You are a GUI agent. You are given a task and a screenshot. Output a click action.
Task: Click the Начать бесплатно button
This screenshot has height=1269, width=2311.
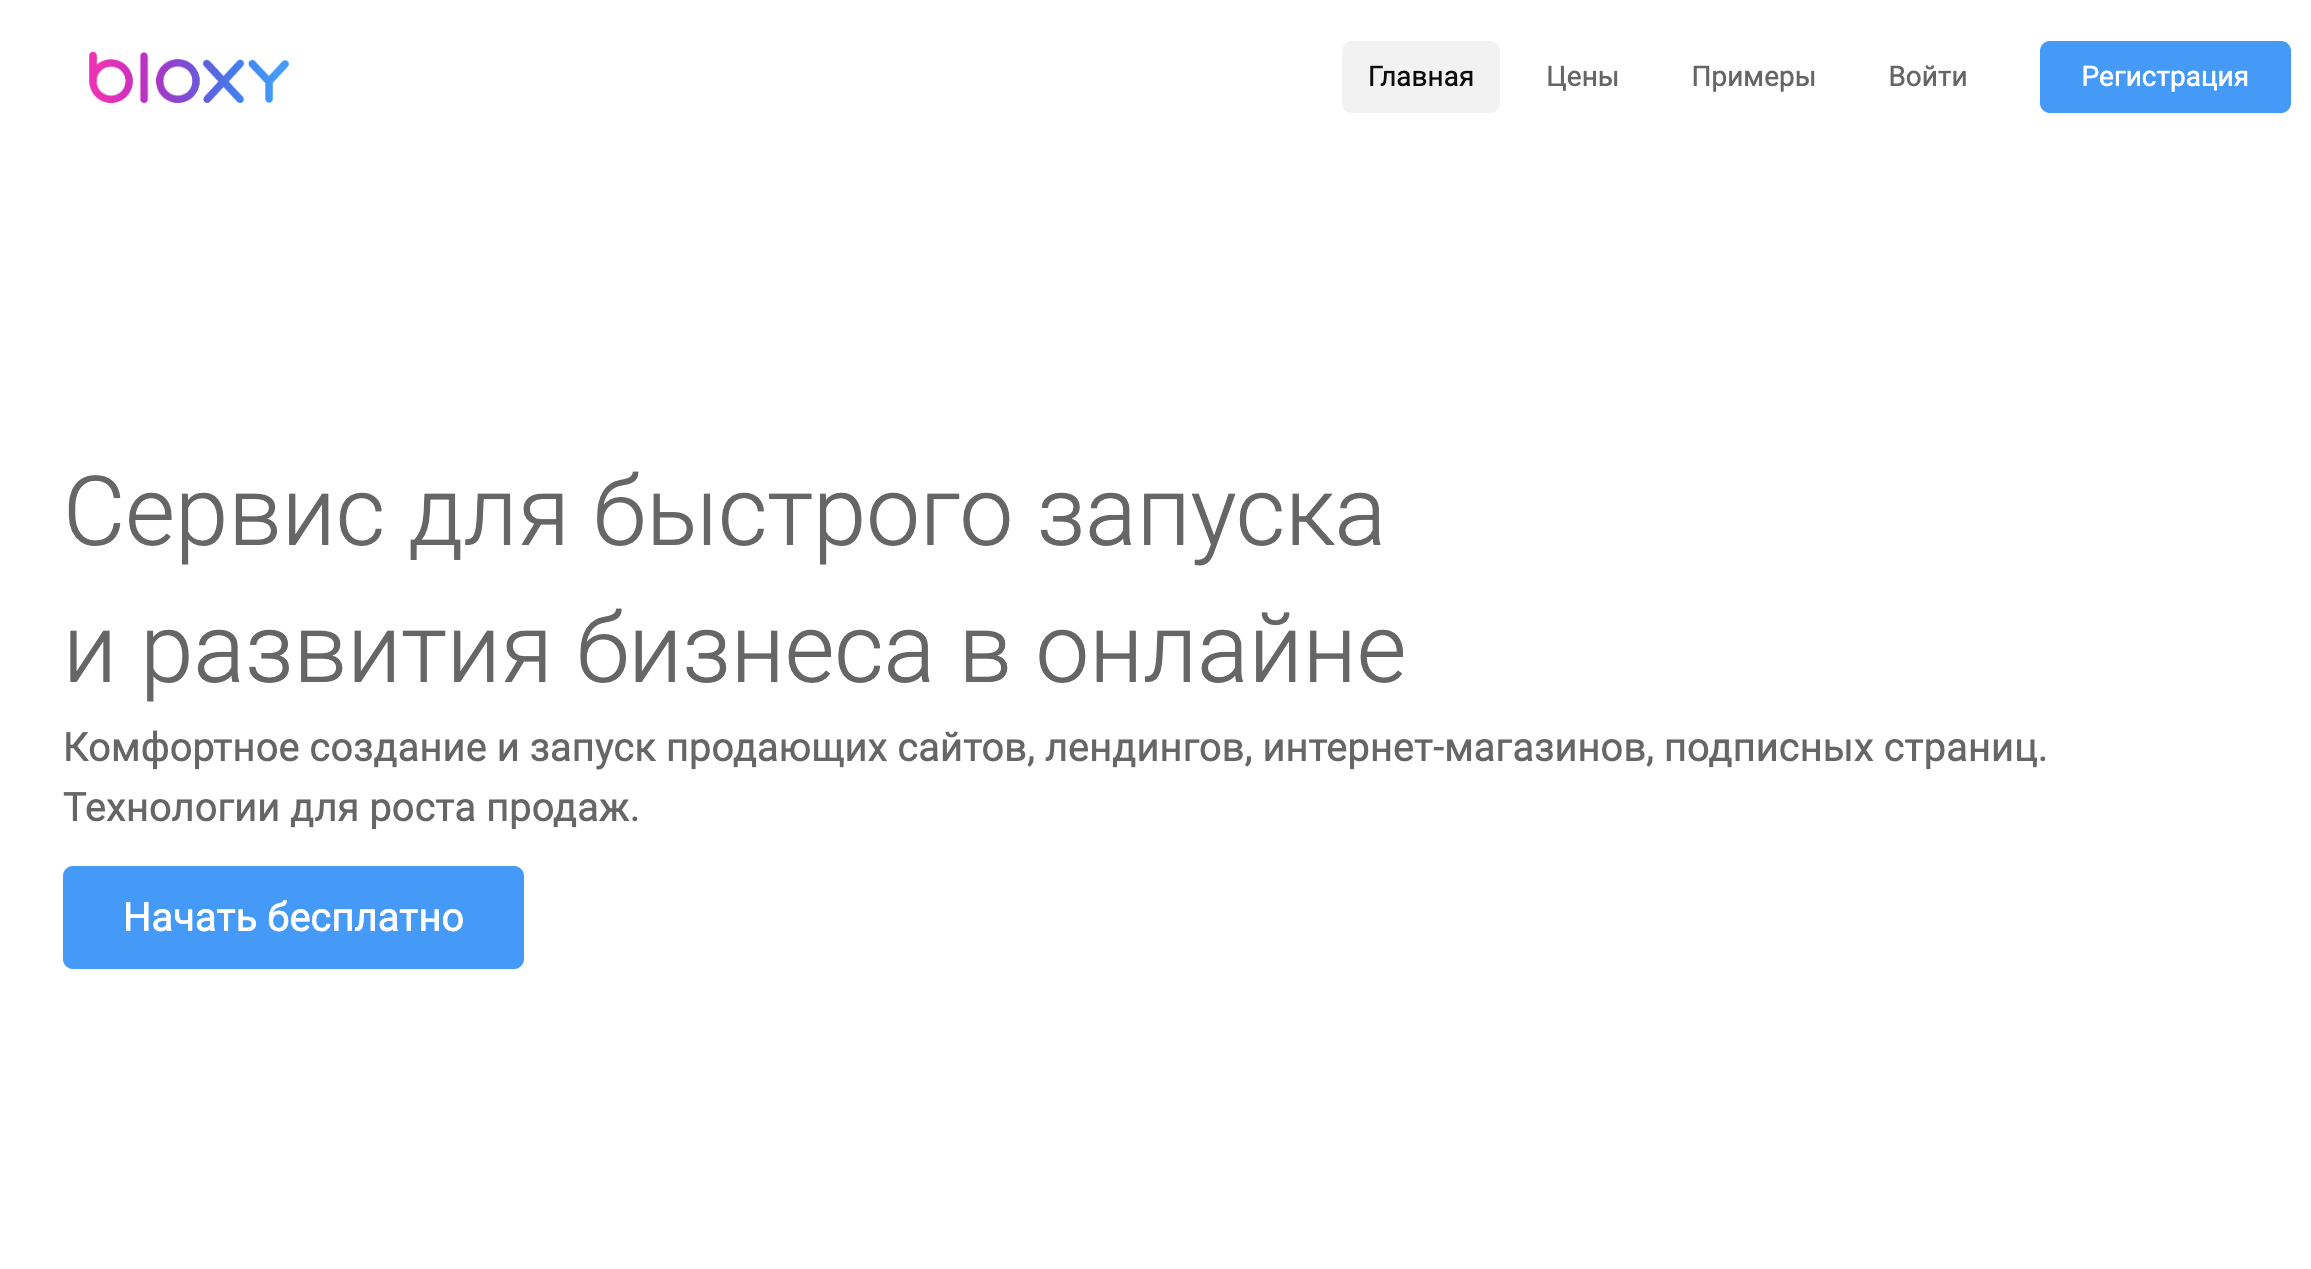293,917
